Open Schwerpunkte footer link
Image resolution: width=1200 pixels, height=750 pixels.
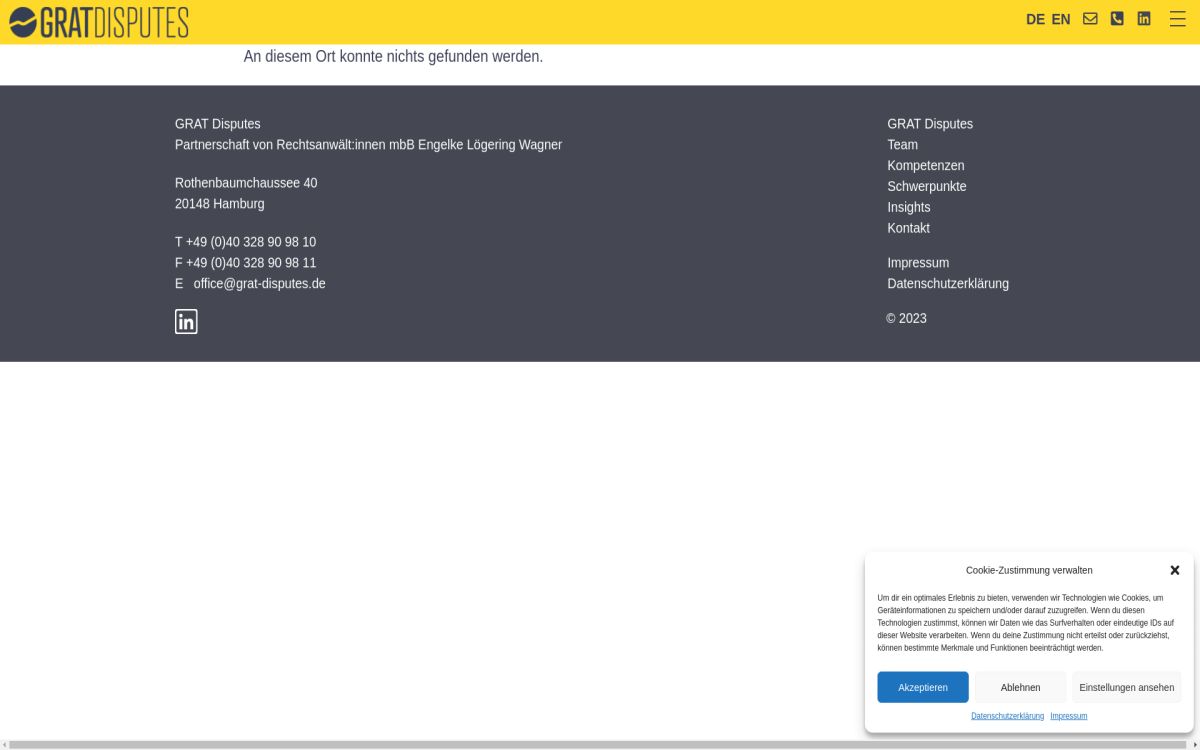(x=926, y=187)
